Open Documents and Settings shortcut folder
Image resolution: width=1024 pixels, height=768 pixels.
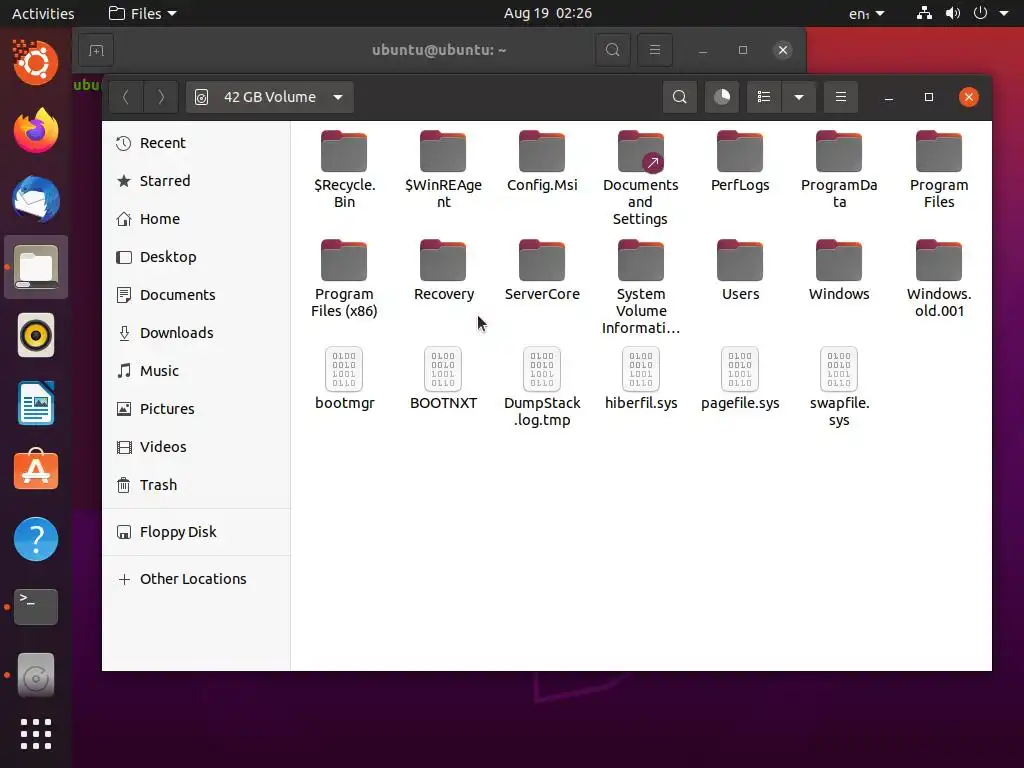click(641, 178)
